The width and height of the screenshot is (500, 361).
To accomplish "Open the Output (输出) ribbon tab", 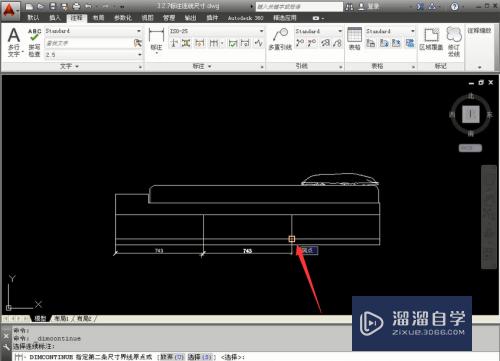I will (x=190, y=18).
